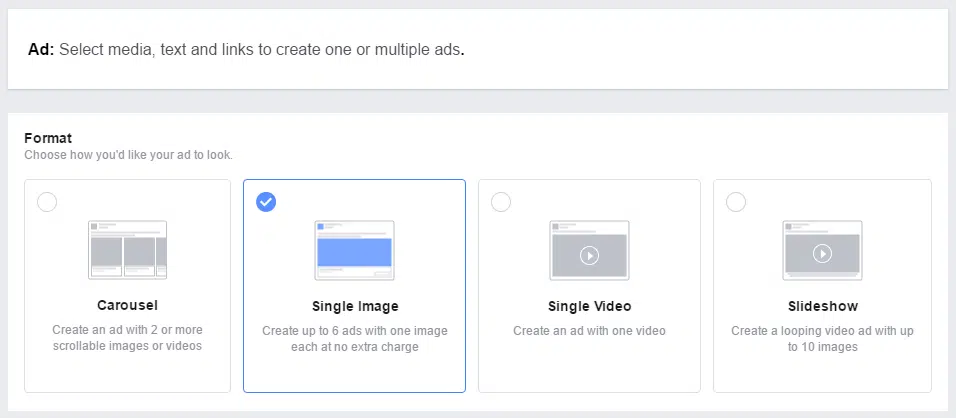Click the play symbol in Single Video icon
Screen dimensions: 956x418
589,255
